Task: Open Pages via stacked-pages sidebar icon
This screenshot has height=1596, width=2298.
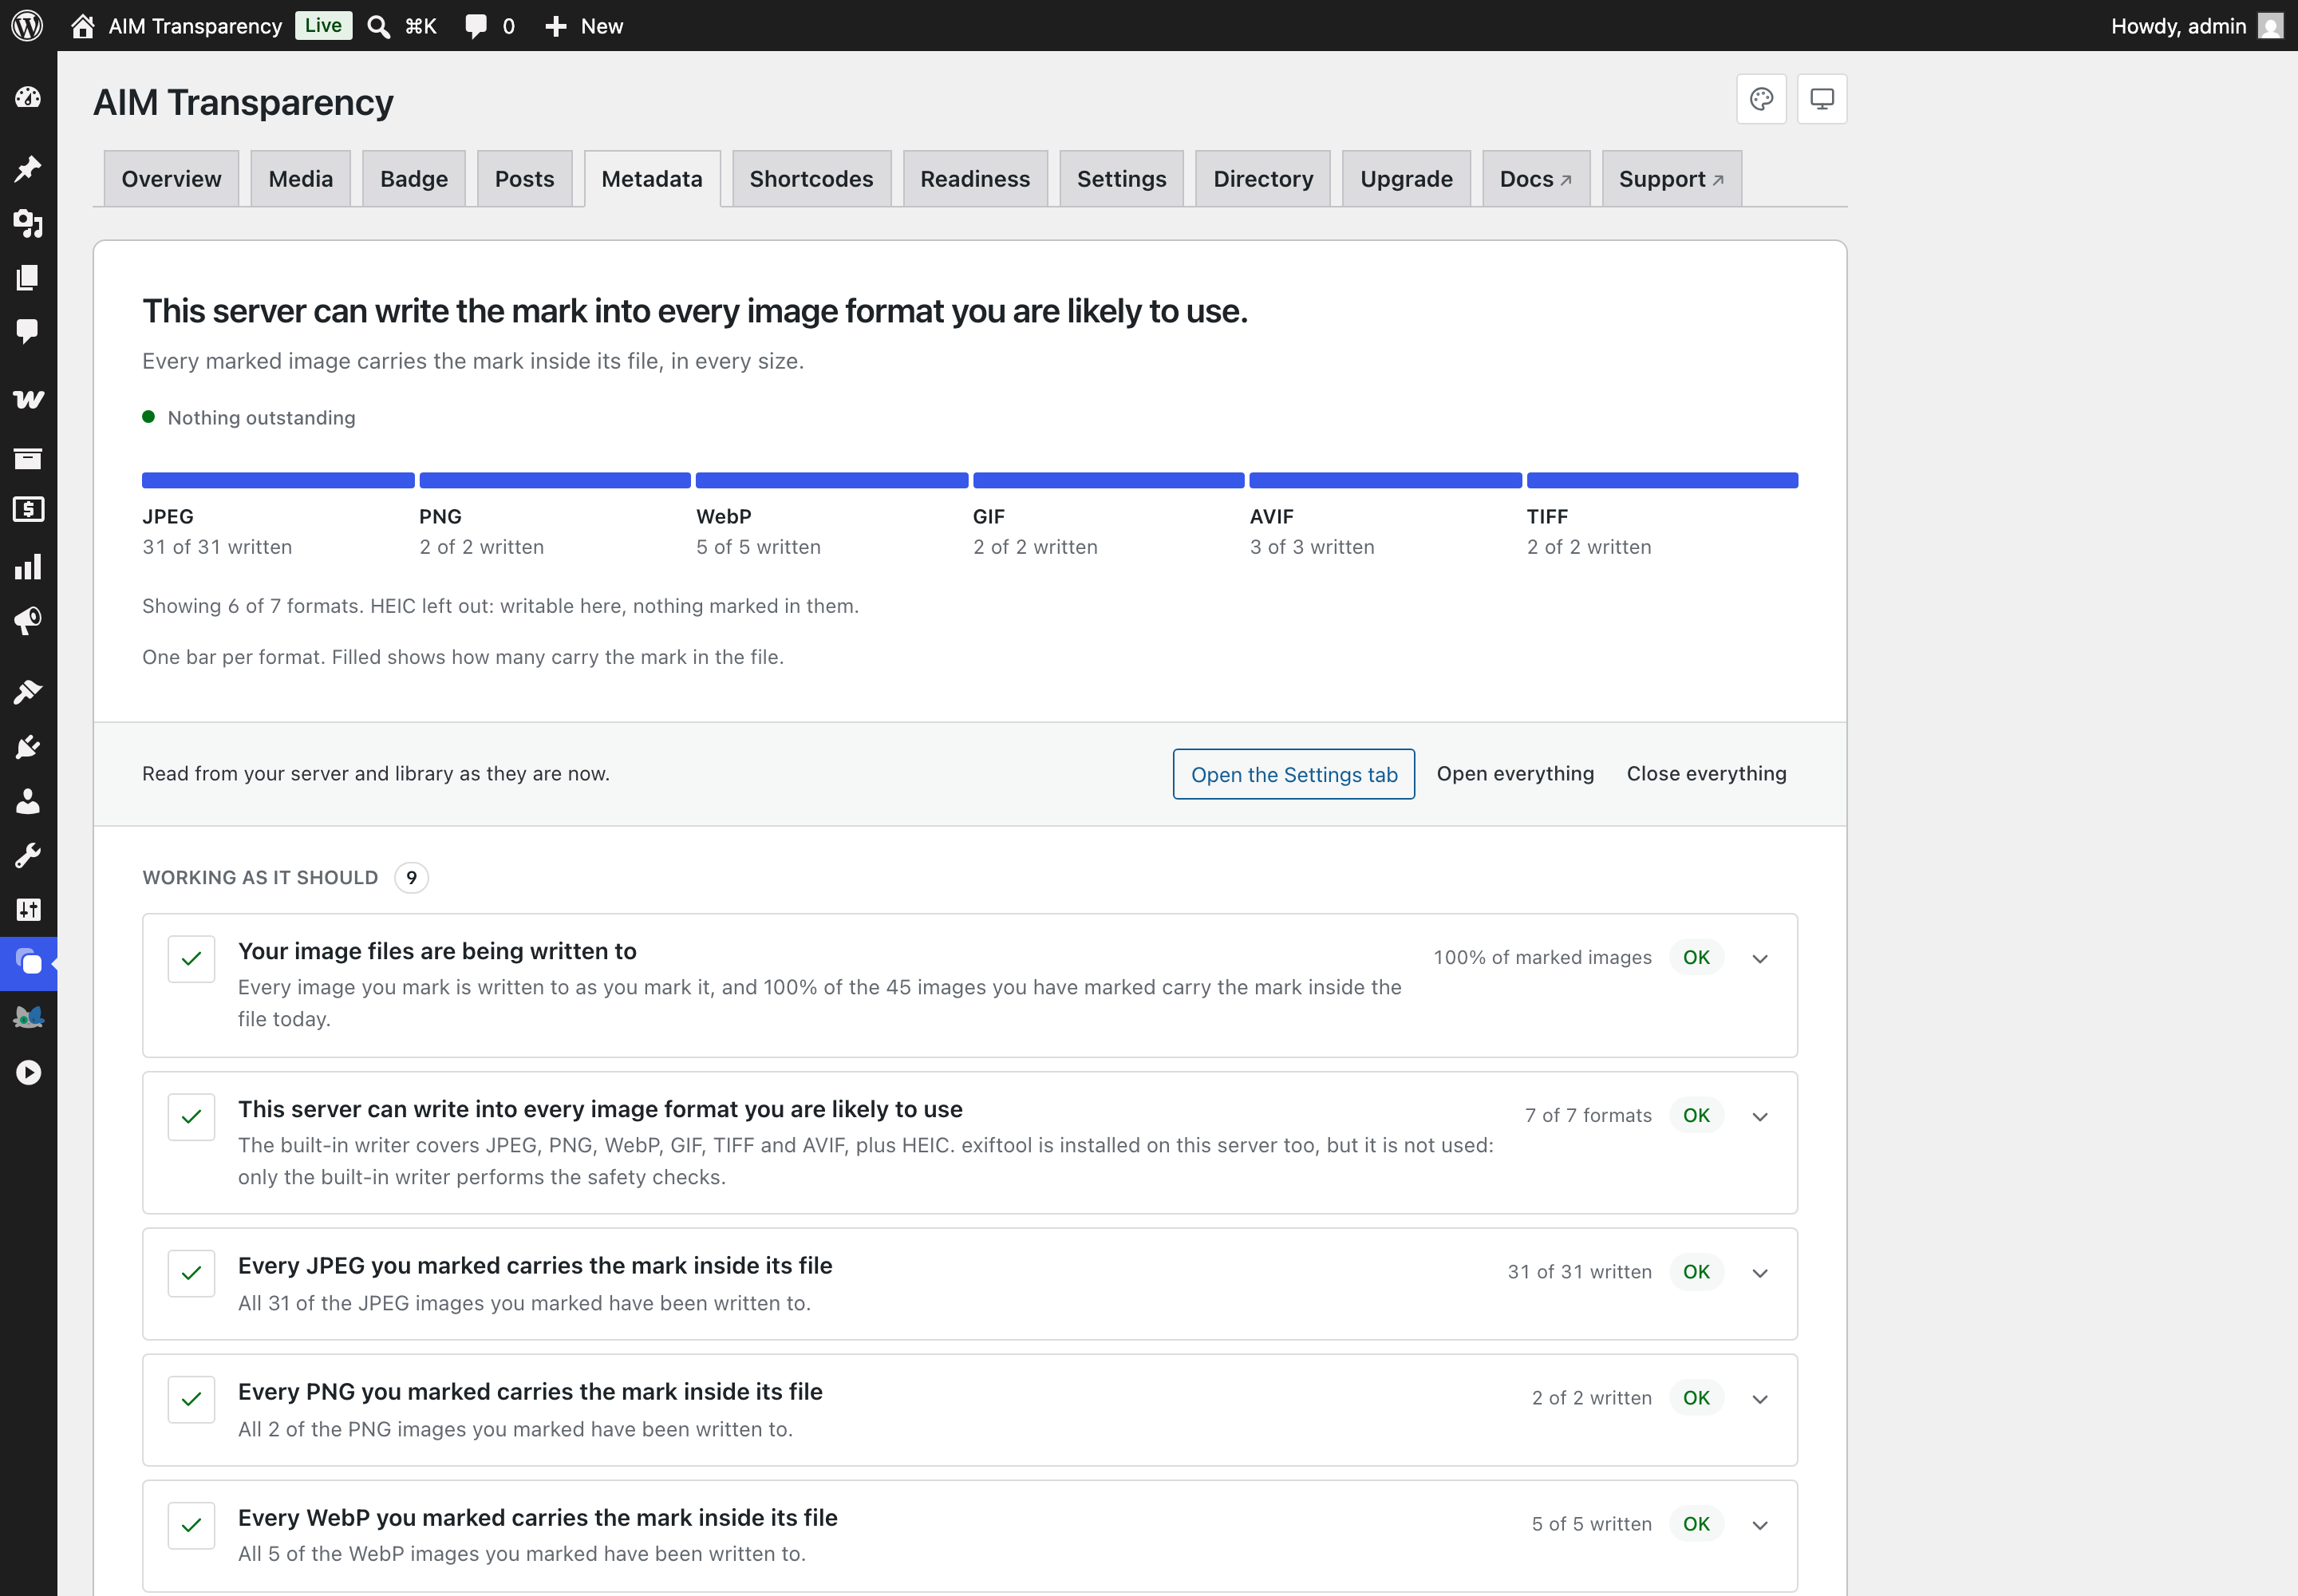Action: (28, 277)
